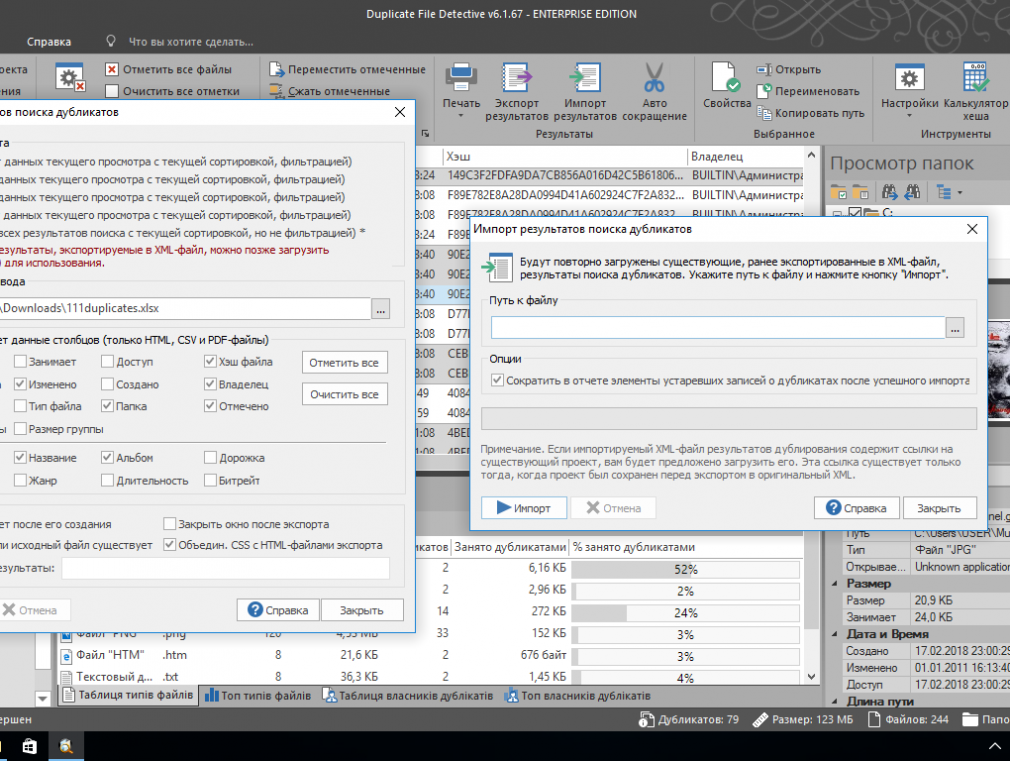Open Microsoft Store from the taskbar
Image resolution: width=1010 pixels, height=761 pixels.
(x=30, y=746)
